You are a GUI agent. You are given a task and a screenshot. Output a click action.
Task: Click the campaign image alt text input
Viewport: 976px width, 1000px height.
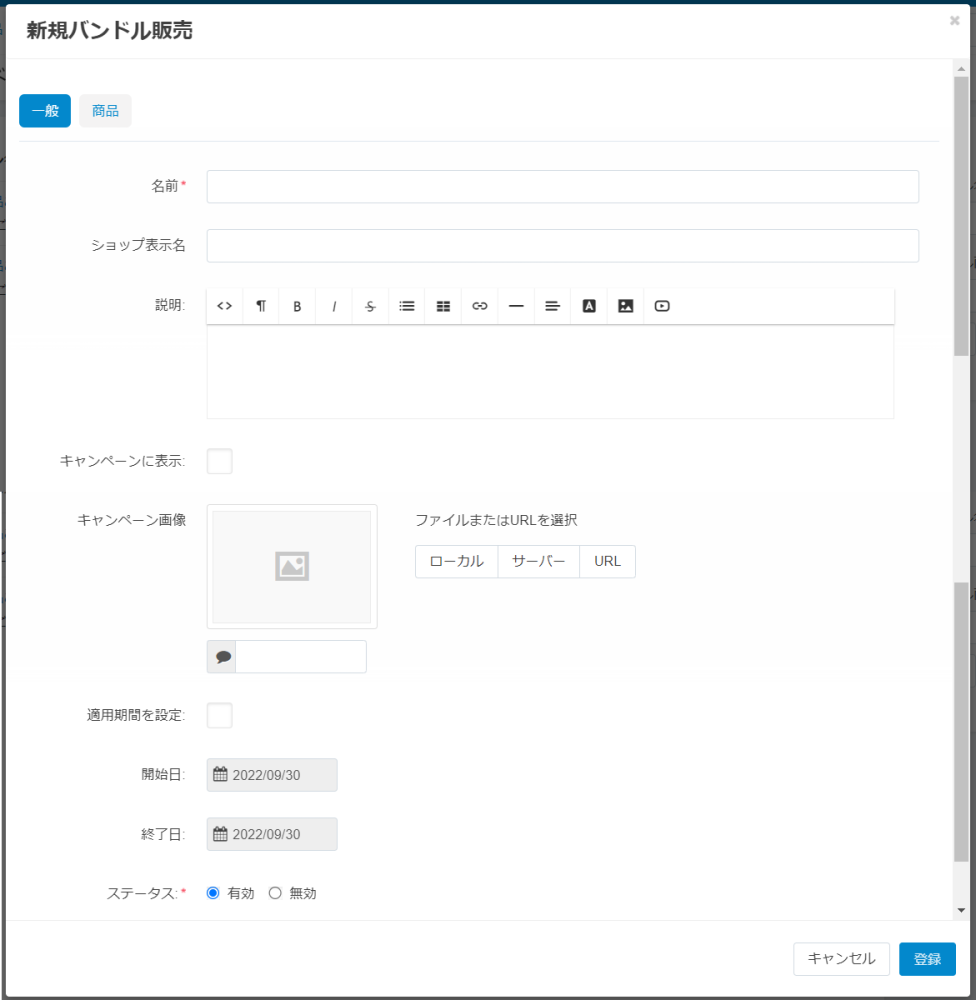point(301,657)
